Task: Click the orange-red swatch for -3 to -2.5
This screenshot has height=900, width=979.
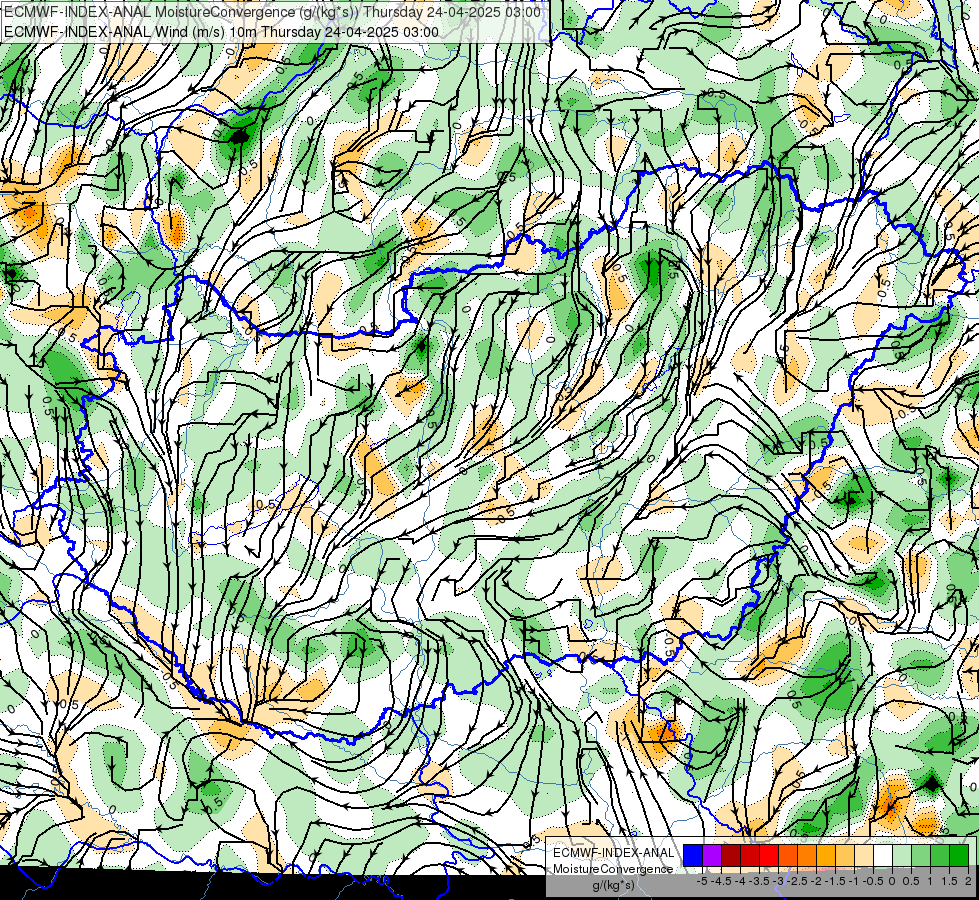Action: pos(788,855)
